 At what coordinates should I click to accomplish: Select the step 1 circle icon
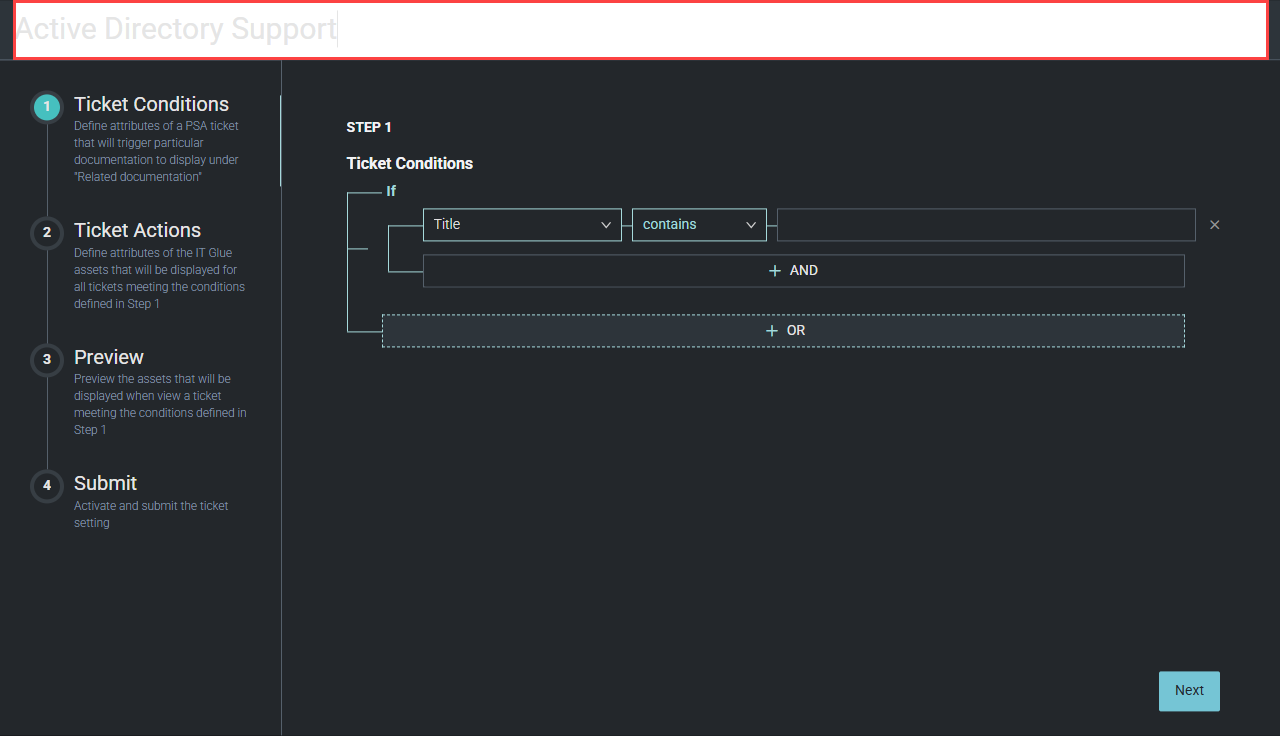pyautogui.click(x=47, y=106)
